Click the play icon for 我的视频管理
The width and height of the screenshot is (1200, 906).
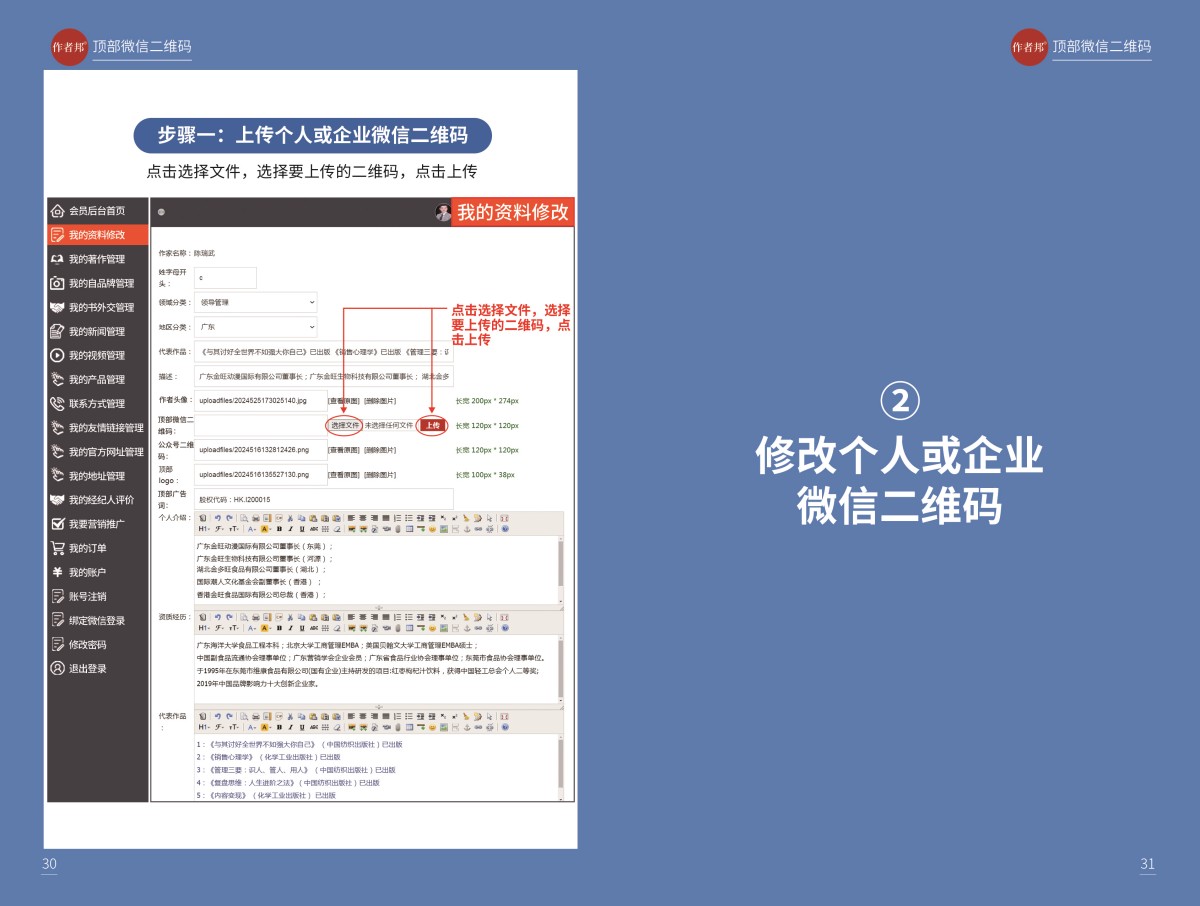pyautogui.click(x=58, y=355)
